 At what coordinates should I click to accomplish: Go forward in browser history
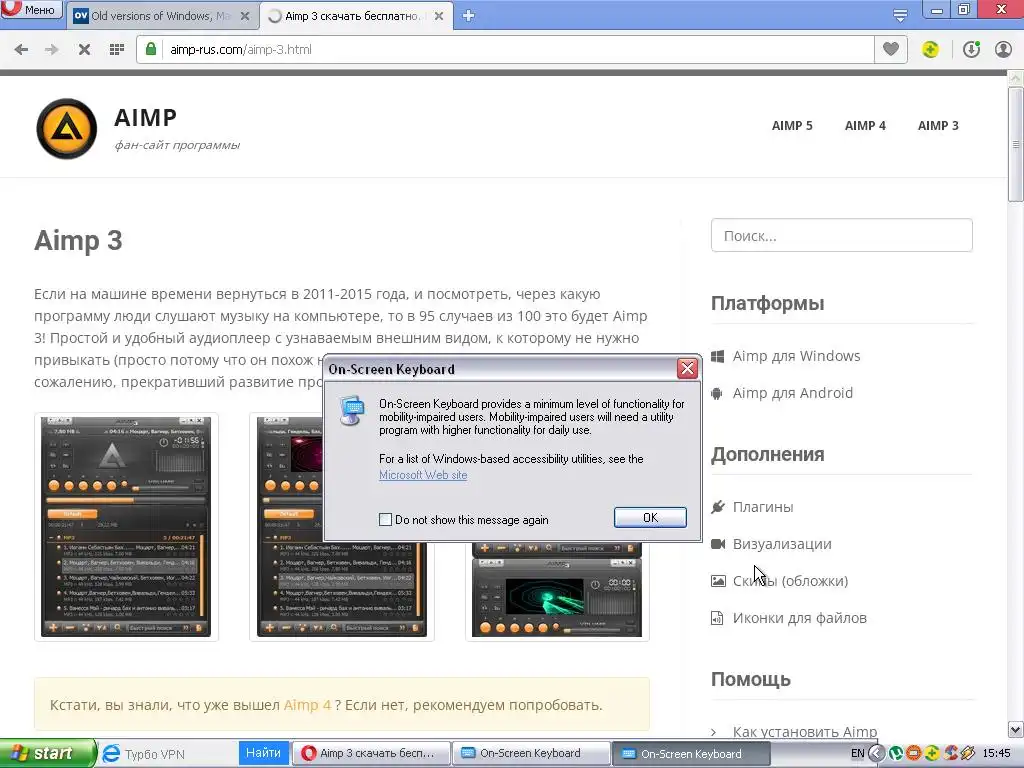point(52,50)
